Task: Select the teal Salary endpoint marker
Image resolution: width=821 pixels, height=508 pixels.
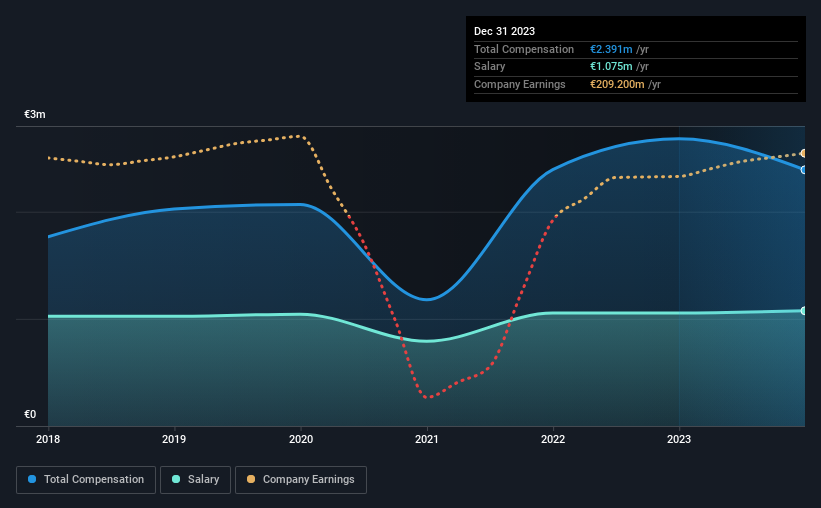Action: point(804,311)
